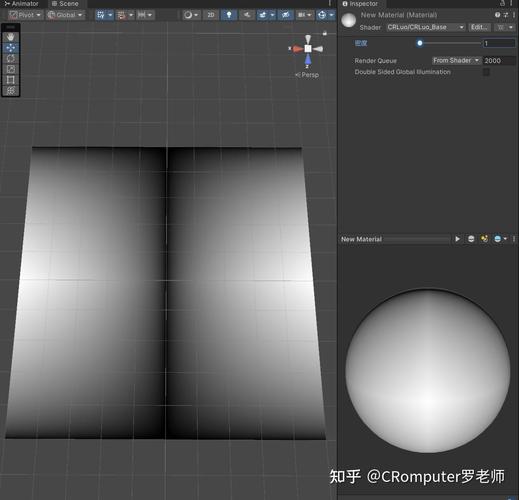Image resolution: width=519 pixels, height=500 pixels.
Task: Click the shader Edit... button
Action: point(479,27)
